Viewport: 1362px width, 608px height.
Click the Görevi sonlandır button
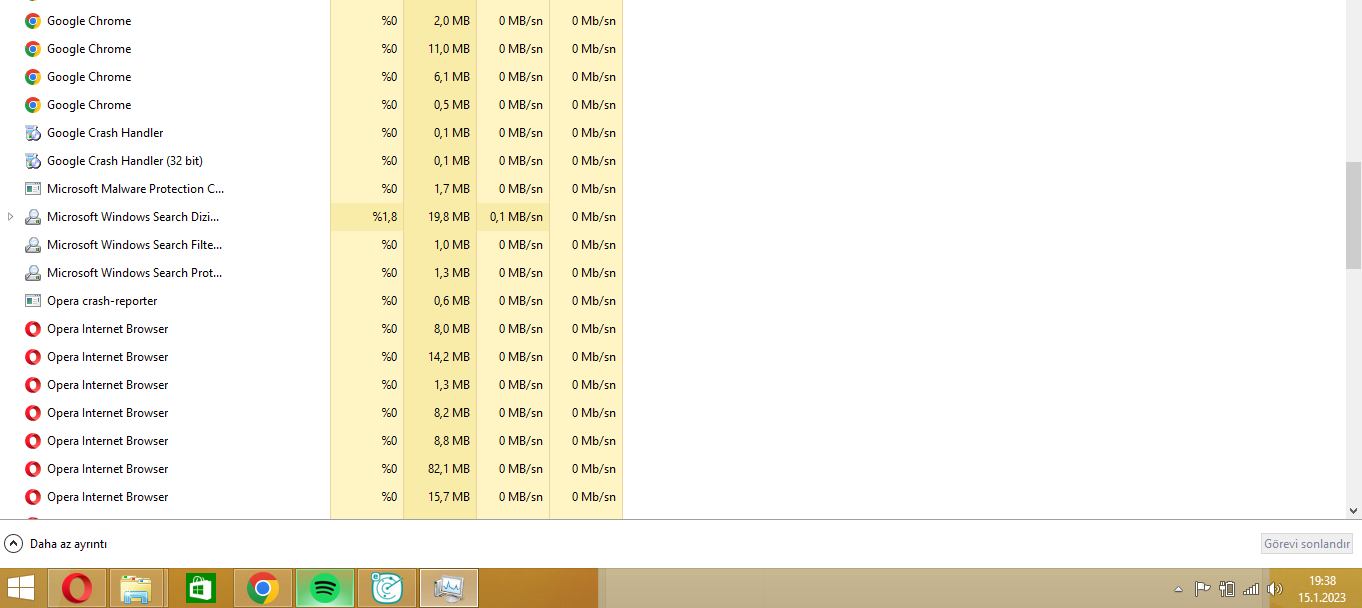(1307, 544)
